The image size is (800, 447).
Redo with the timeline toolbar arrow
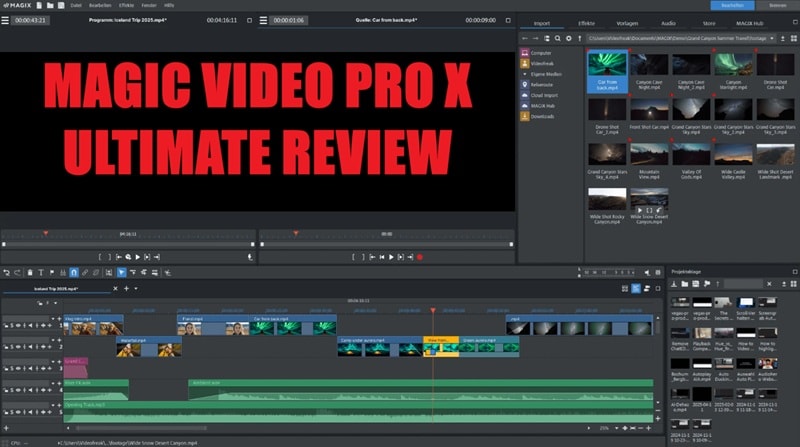tap(17, 272)
